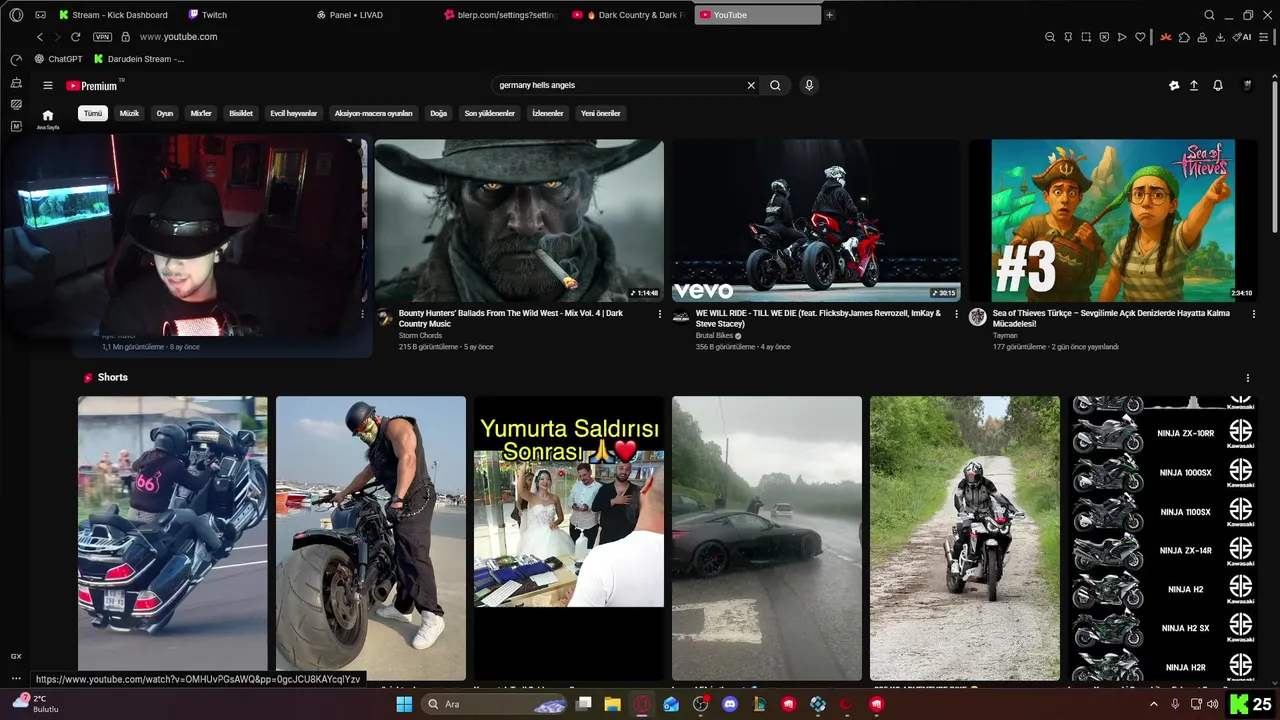Open the GX sidebar item

16,656
